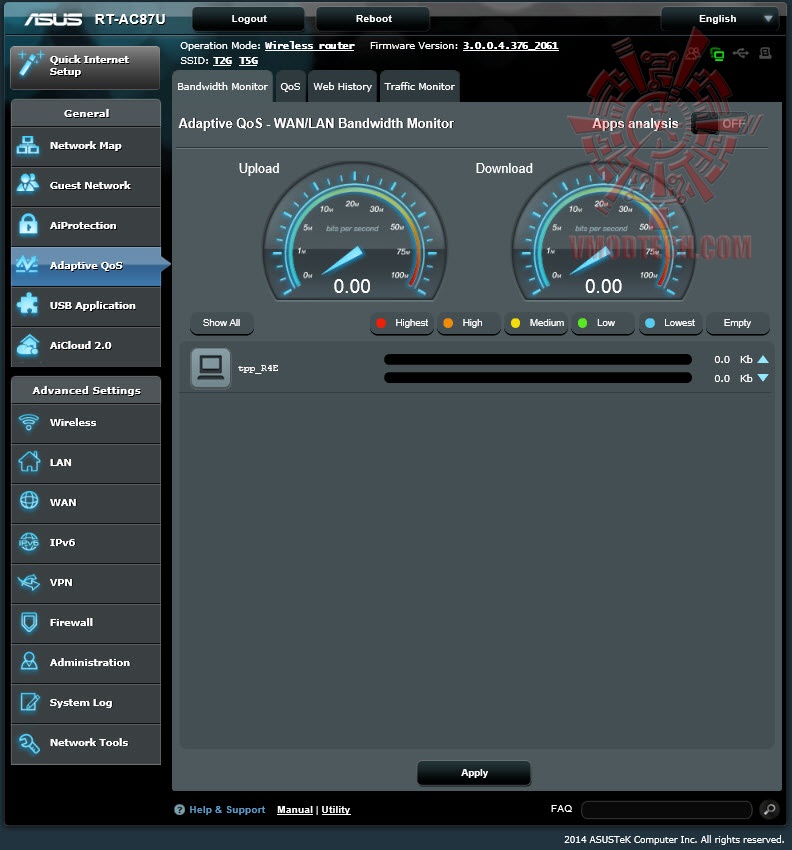Click the tpp_R4E laptop device icon
792x850 pixels.
[x=210, y=367]
